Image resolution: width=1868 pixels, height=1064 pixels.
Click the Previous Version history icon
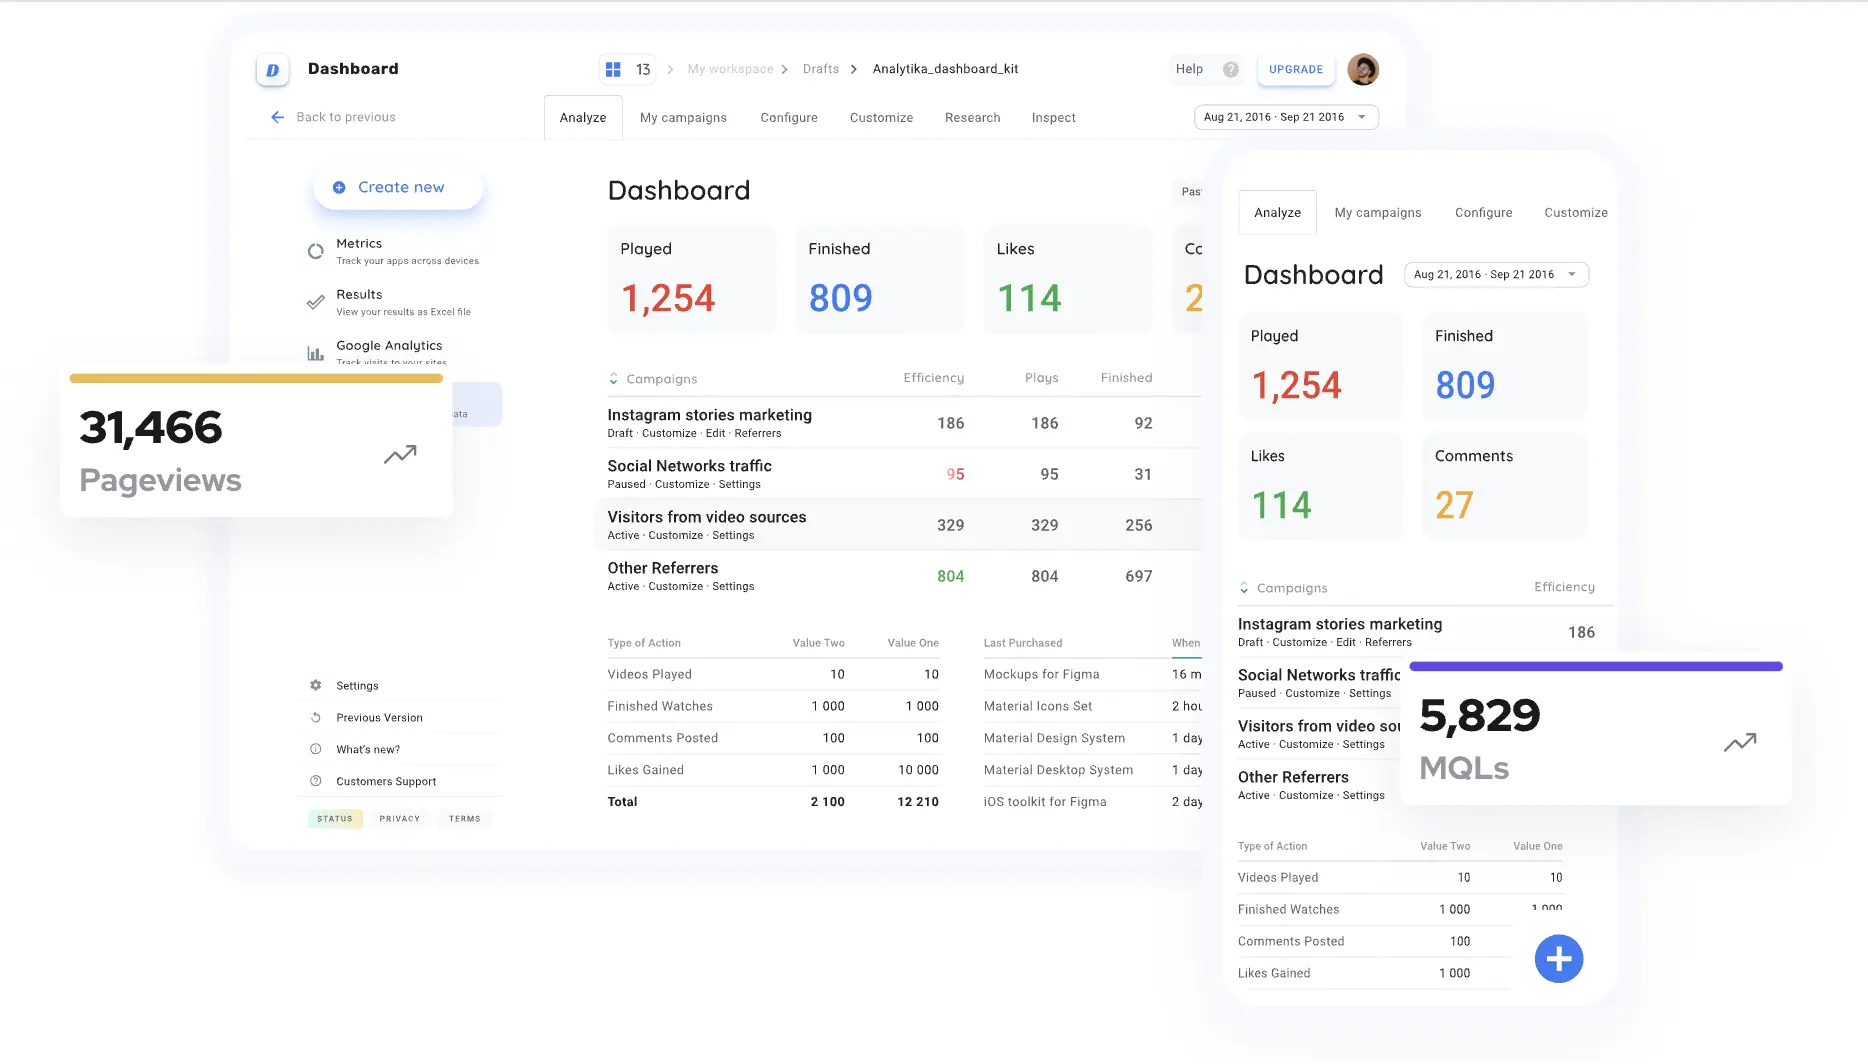pyautogui.click(x=316, y=718)
